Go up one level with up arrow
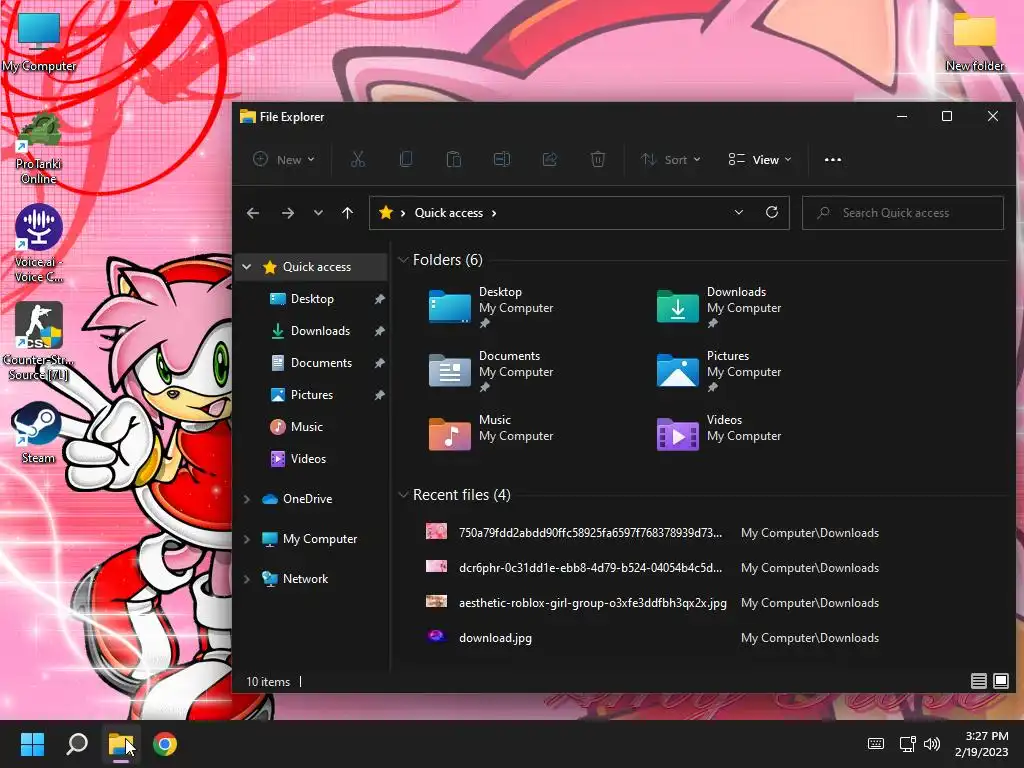 pos(347,213)
